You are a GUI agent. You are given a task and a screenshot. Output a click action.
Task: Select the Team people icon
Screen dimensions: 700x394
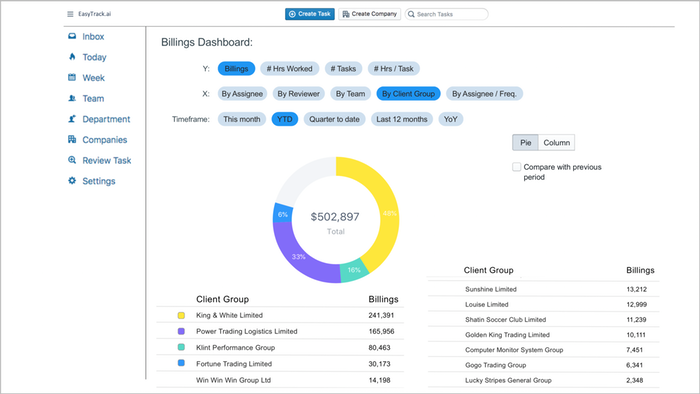click(x=72, y=98)
